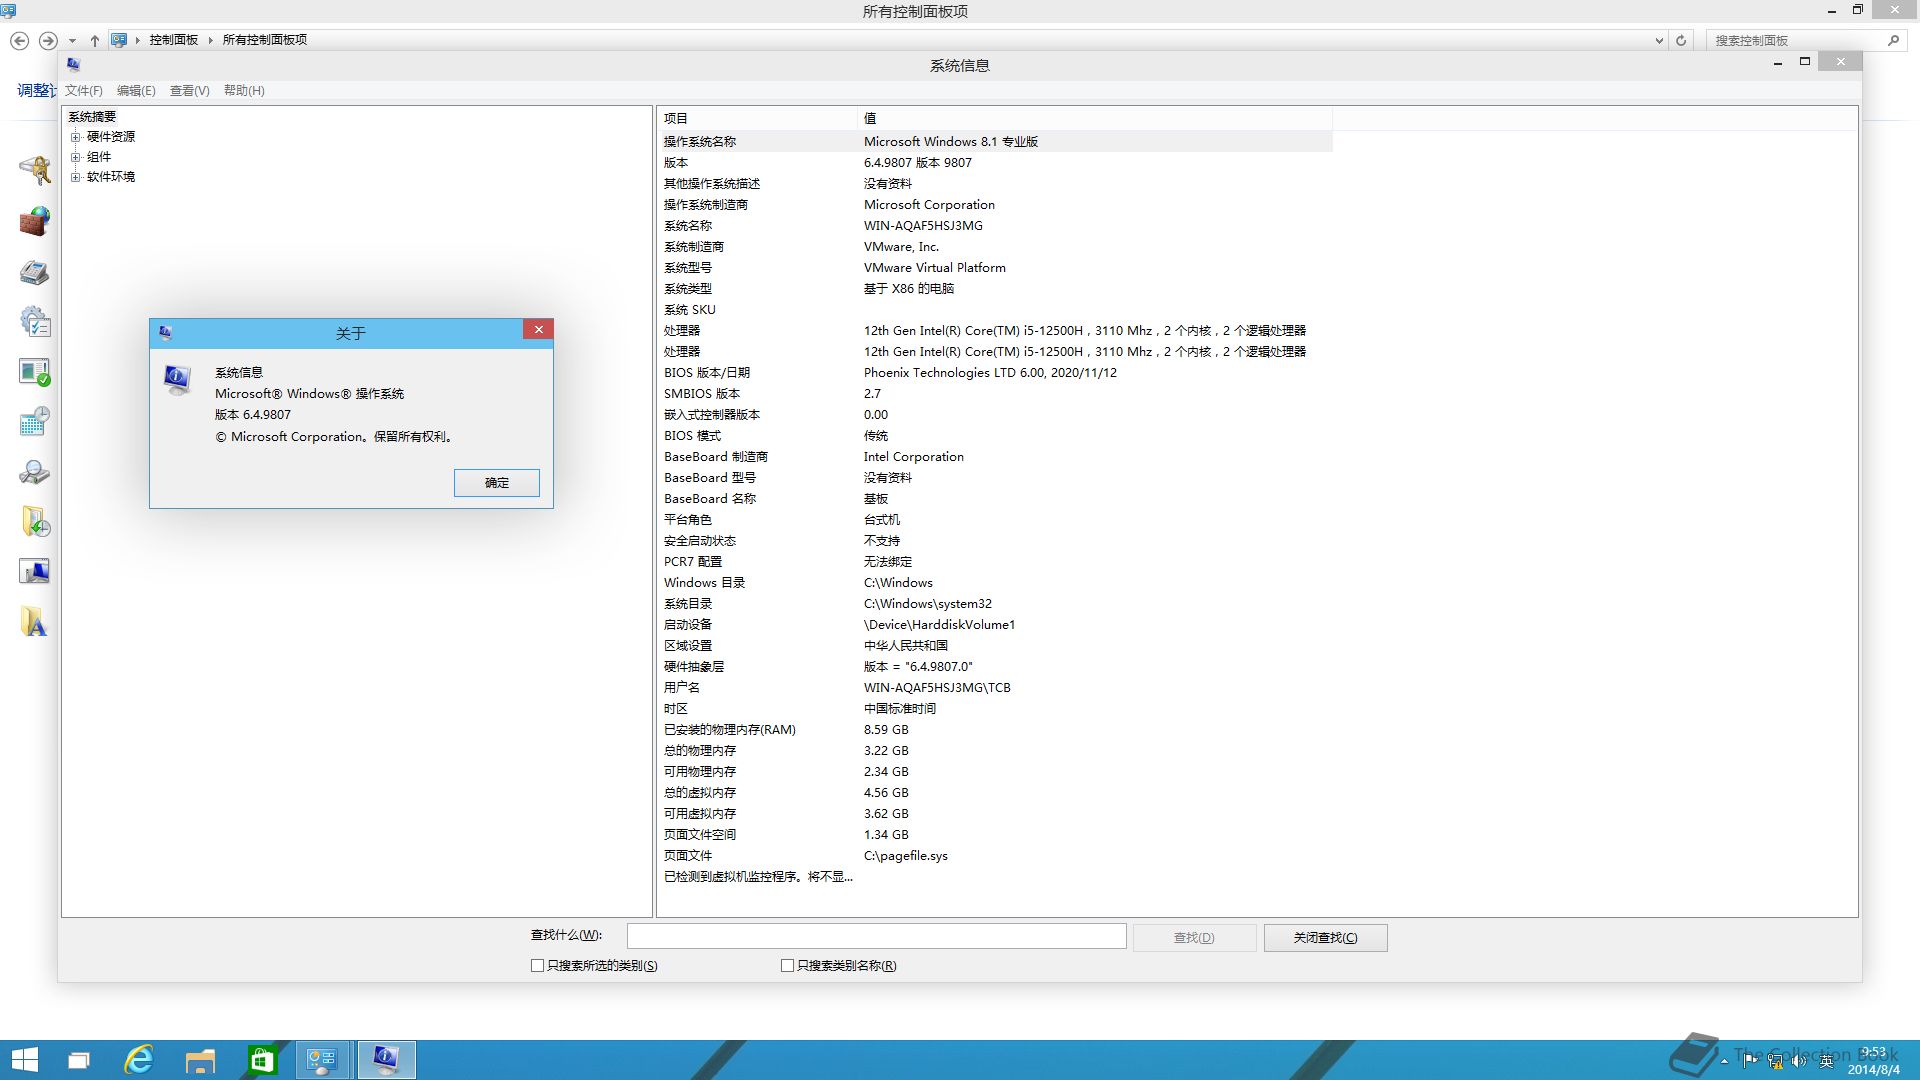The image size is (1920, 1080).
Task: Select the 操作系统名称 row
Action: pyautogui.click(x=995, y=142)
